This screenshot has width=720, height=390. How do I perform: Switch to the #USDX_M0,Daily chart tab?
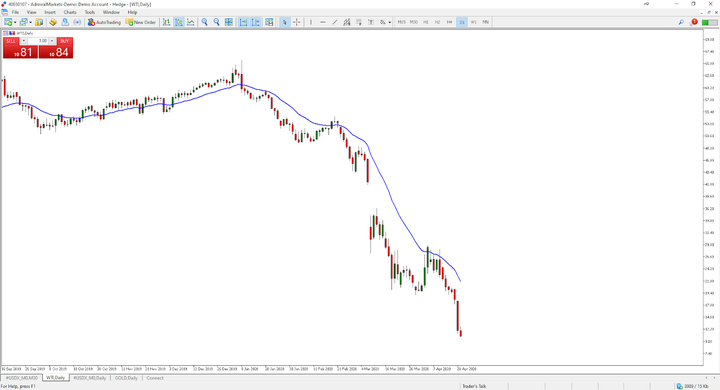(x=90, y=378)
